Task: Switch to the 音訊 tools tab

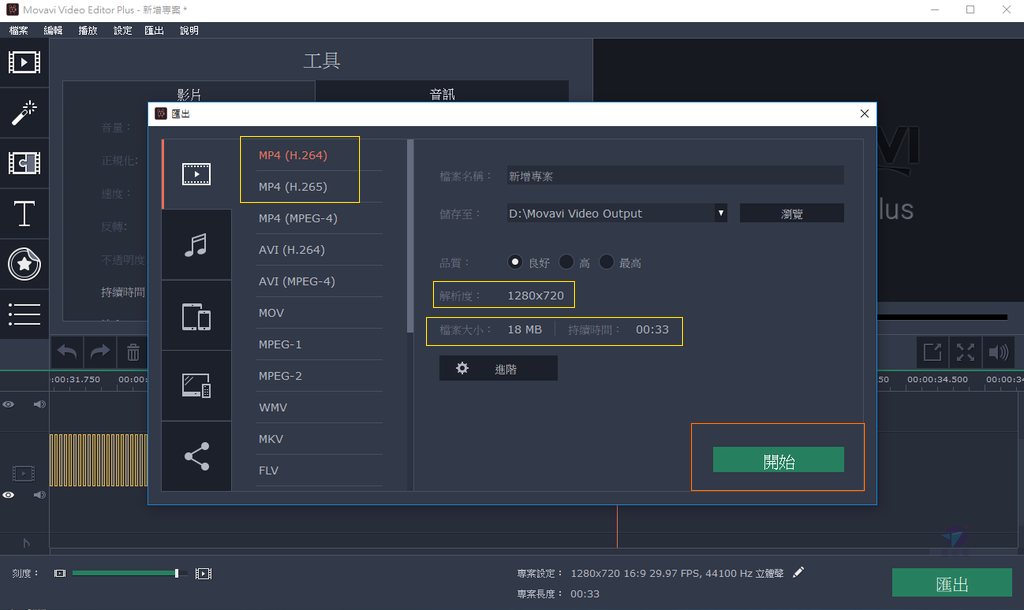Action: [442, 93]
